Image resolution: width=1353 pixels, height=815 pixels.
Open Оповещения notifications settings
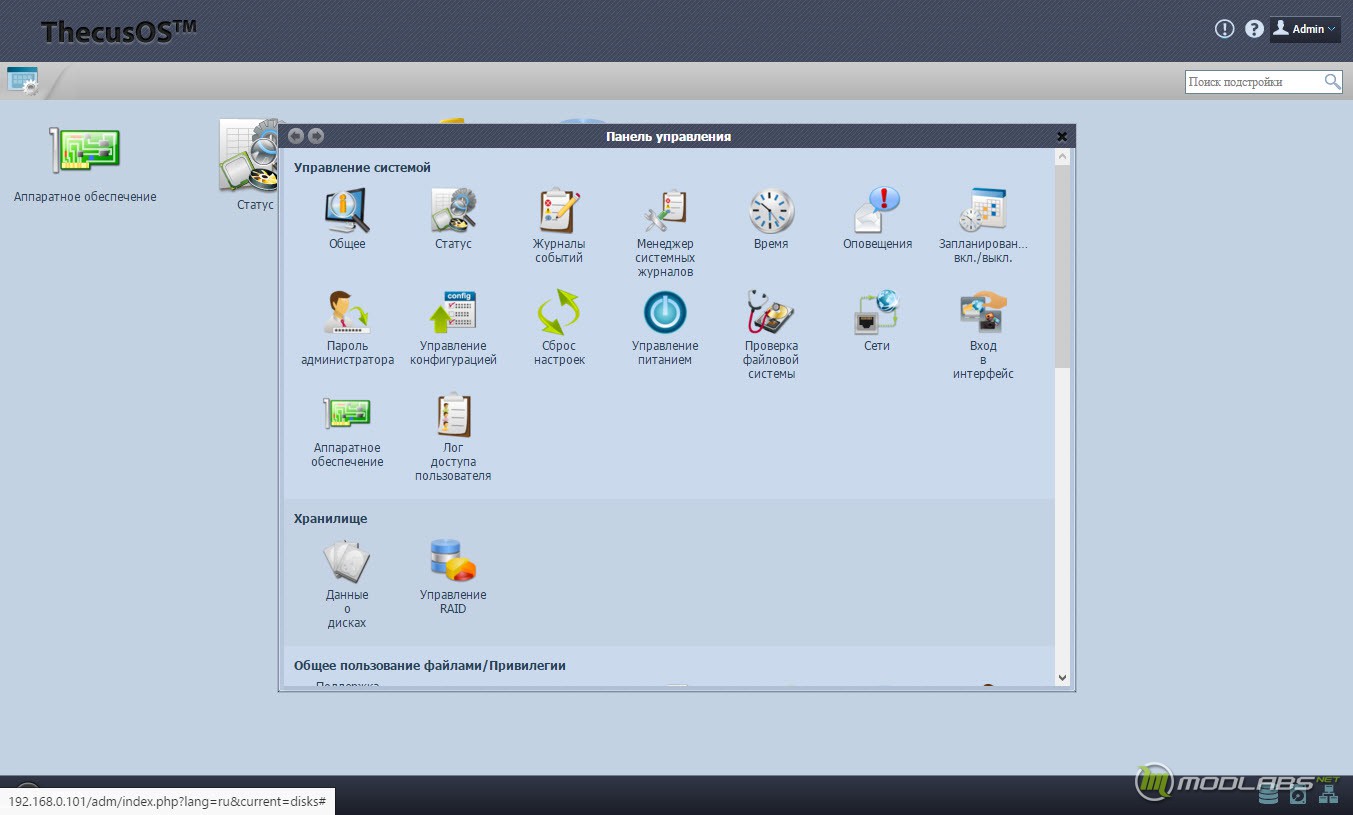[877, 211]
